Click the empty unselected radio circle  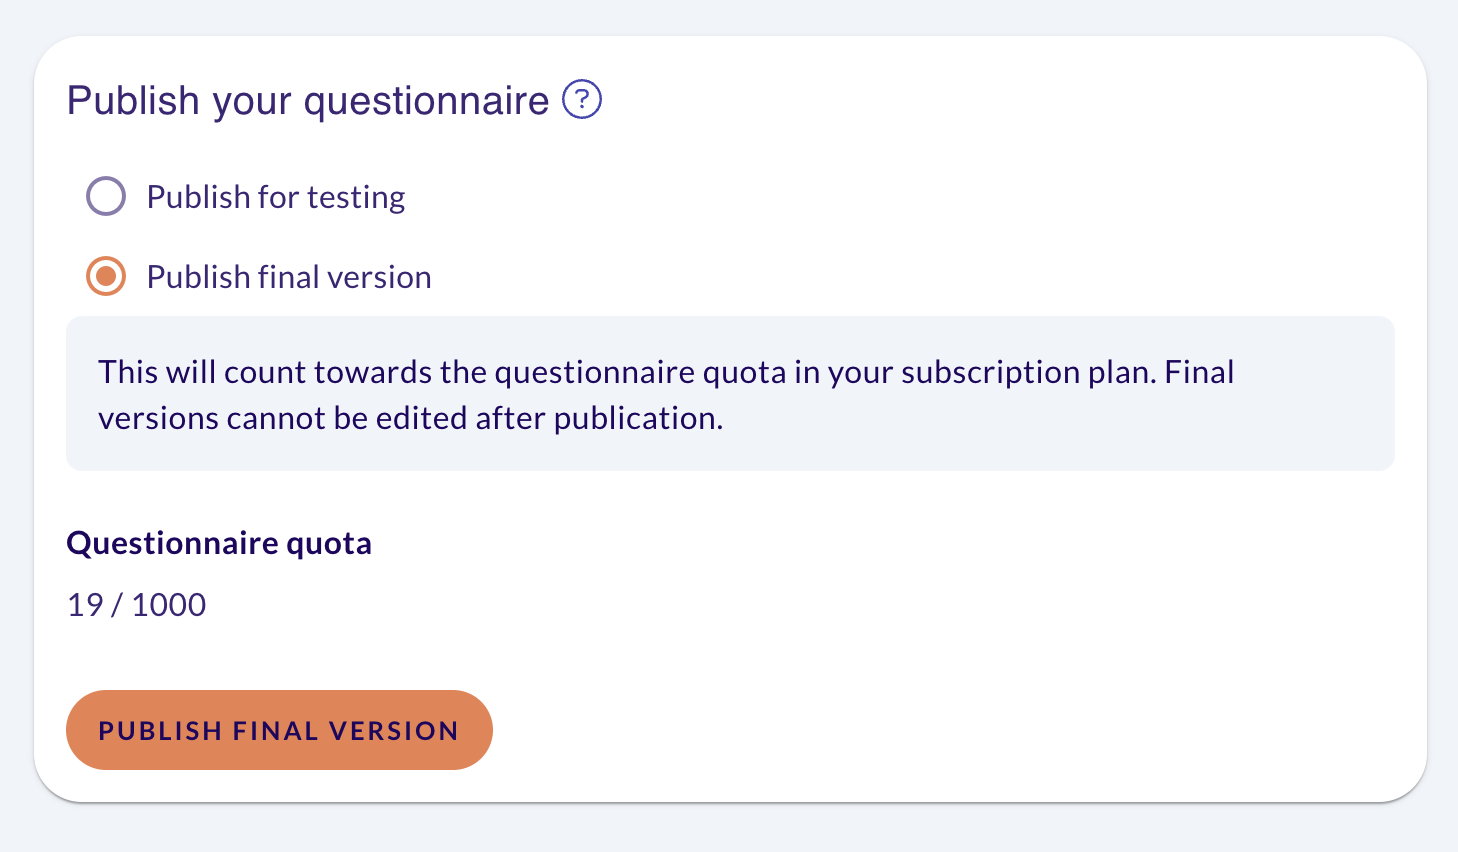106,196
